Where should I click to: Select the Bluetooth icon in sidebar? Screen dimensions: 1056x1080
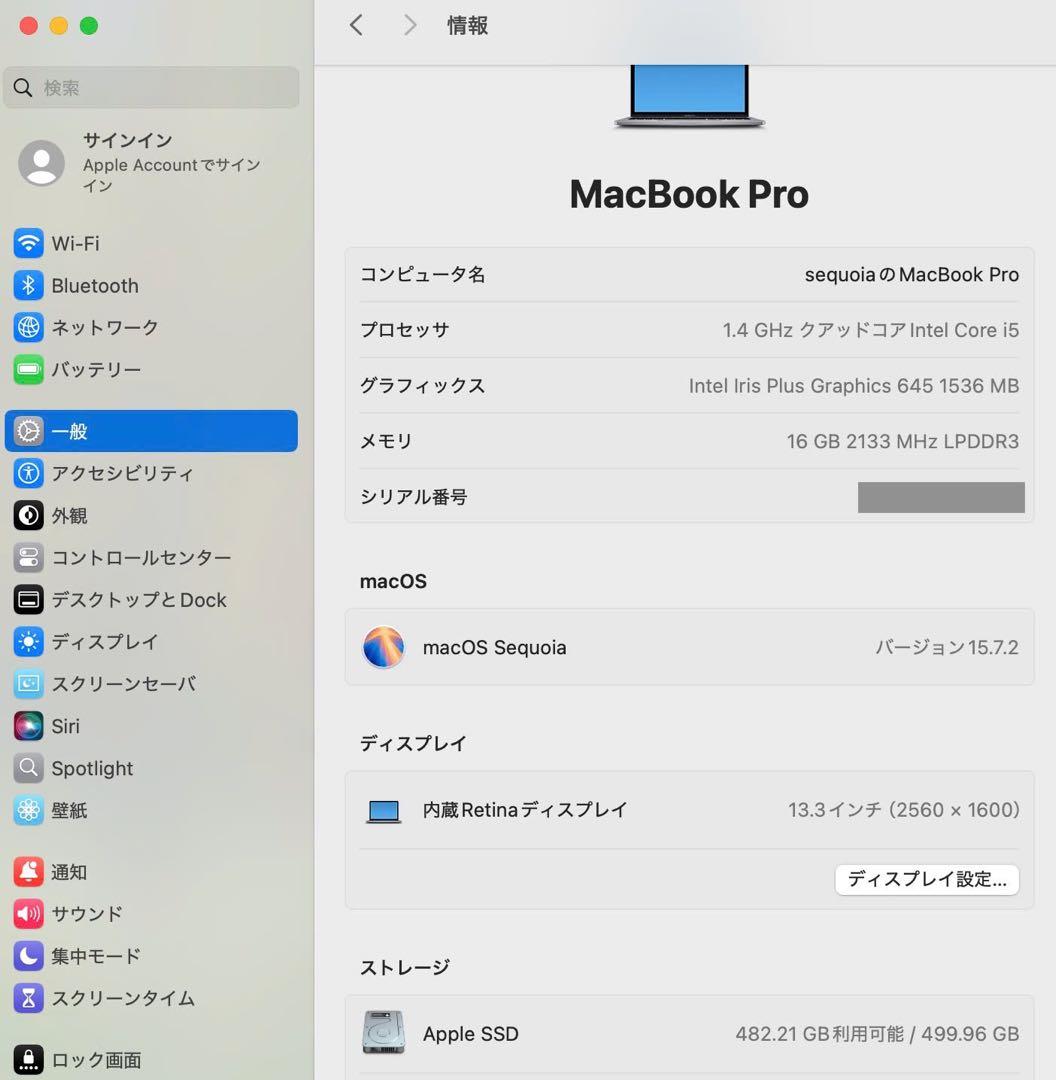28,285
